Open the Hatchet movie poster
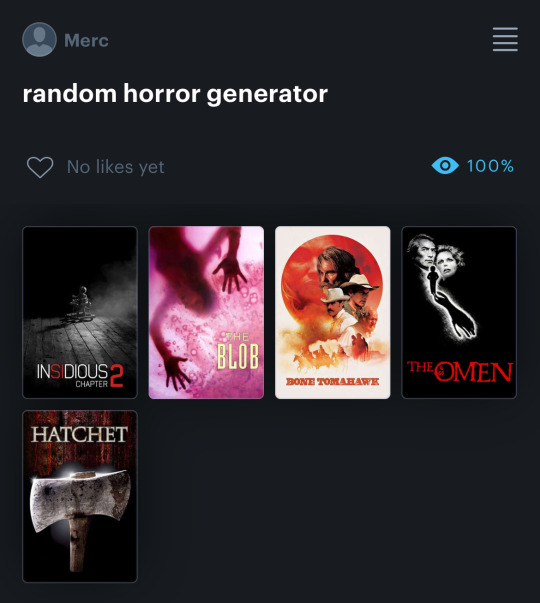This screenshot has width=540, height=603. 80,496
